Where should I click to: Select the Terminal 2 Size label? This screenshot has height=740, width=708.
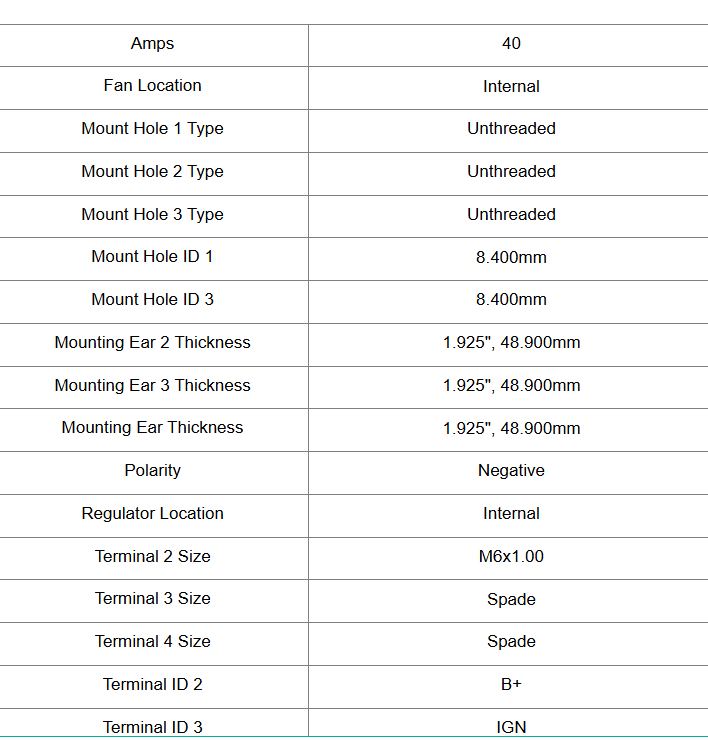pyautogui.click(x=152, y=556)
